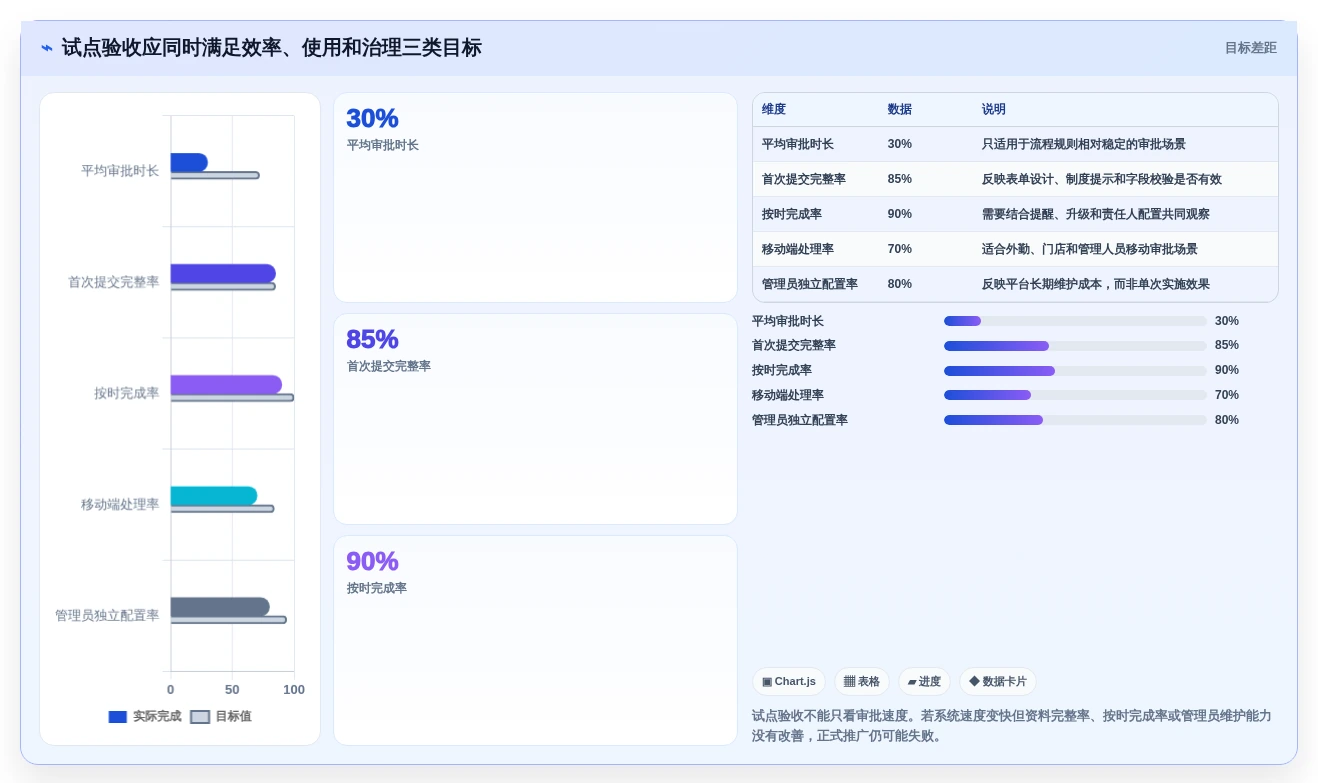
Task: Click the 90% progress row value
Action: [x=1227, y=370]
